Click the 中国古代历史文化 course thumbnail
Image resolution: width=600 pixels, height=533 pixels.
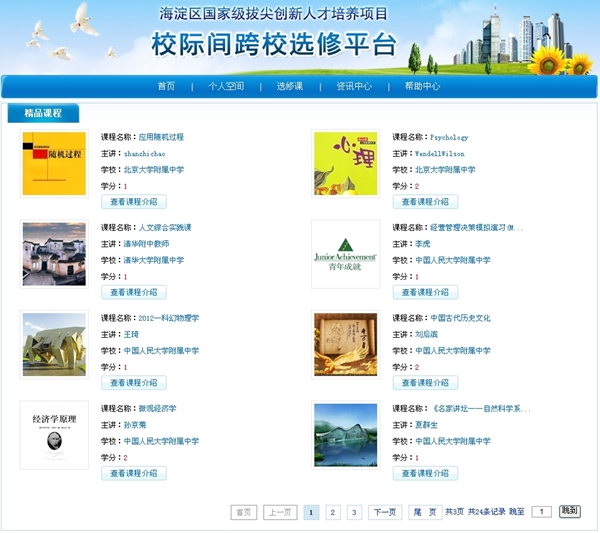[346, 344]
